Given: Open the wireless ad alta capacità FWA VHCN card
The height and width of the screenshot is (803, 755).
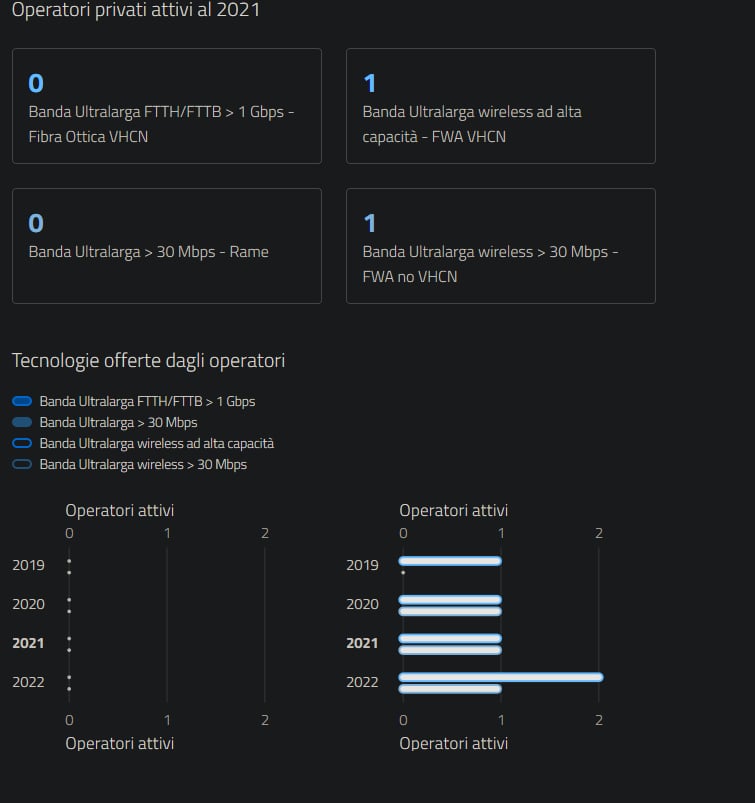Looking at the screenshot, I should click(x=500, y=106).
